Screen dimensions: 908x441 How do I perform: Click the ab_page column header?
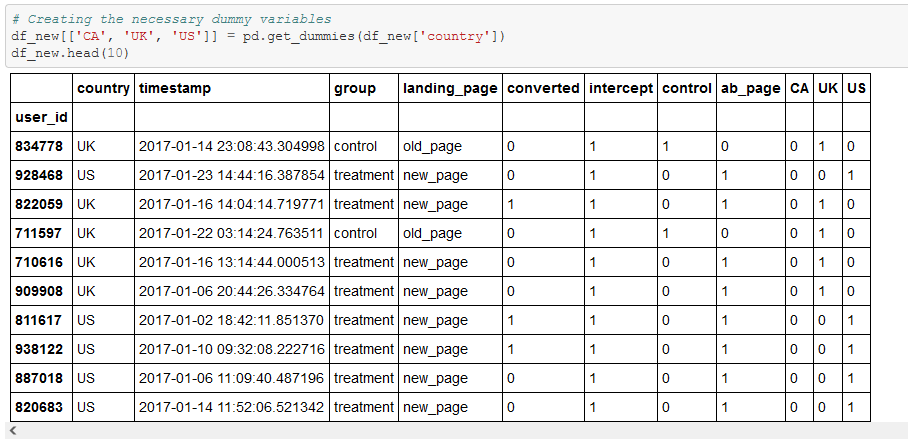tap(750, 89)
